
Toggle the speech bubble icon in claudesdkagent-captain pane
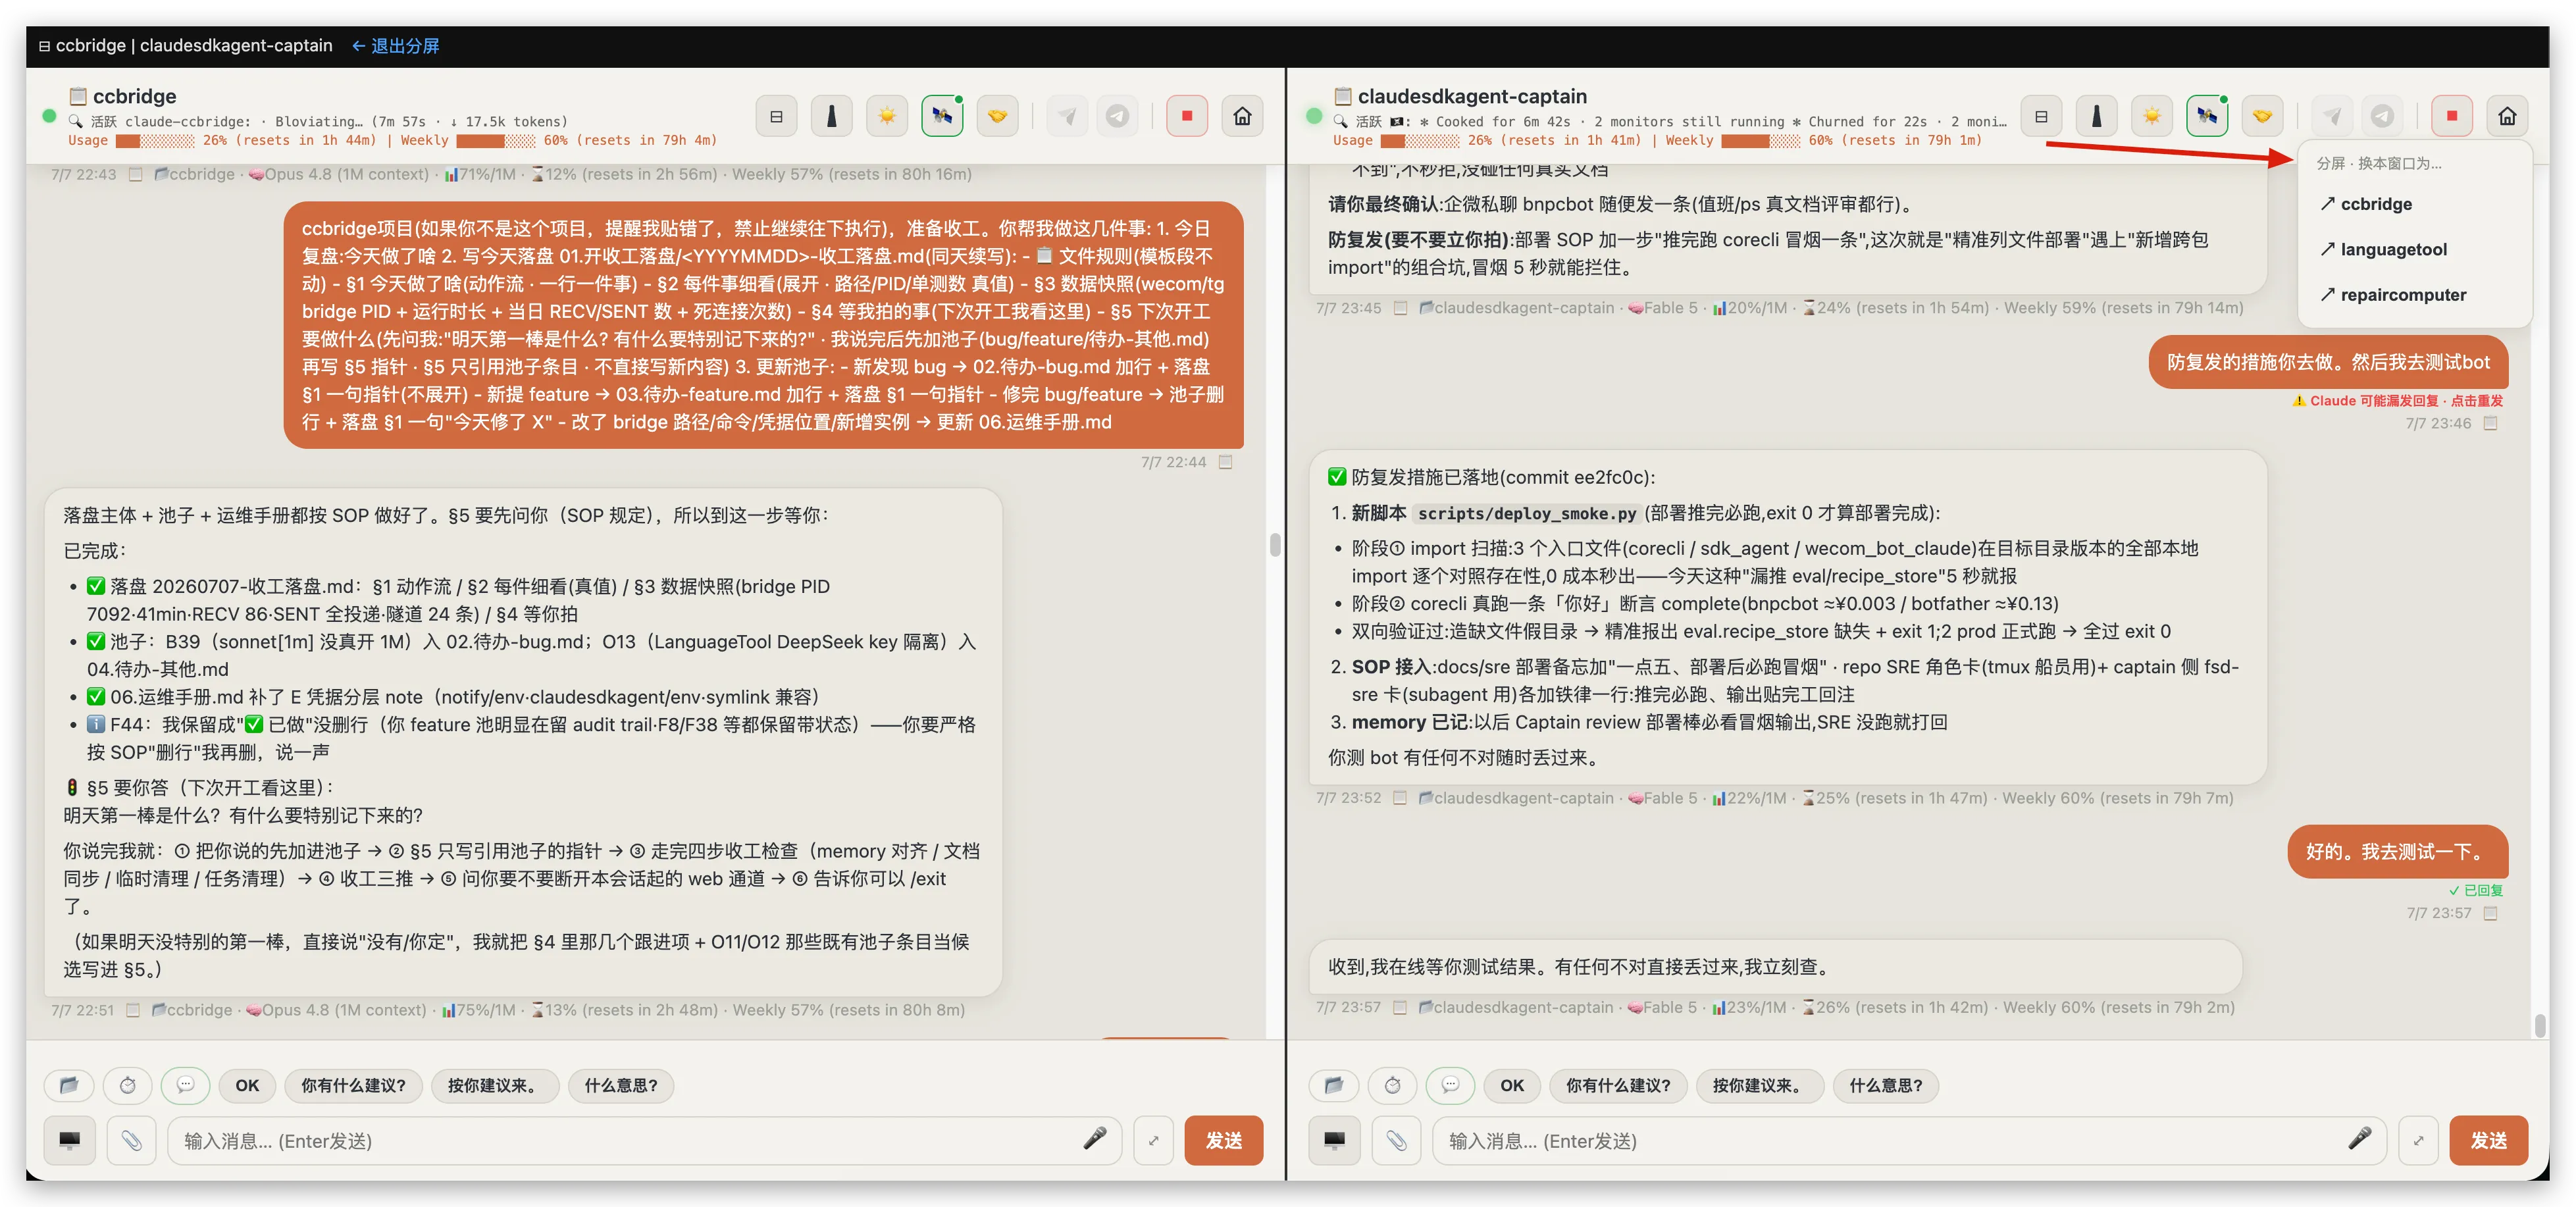[x=1450, y=1085]
